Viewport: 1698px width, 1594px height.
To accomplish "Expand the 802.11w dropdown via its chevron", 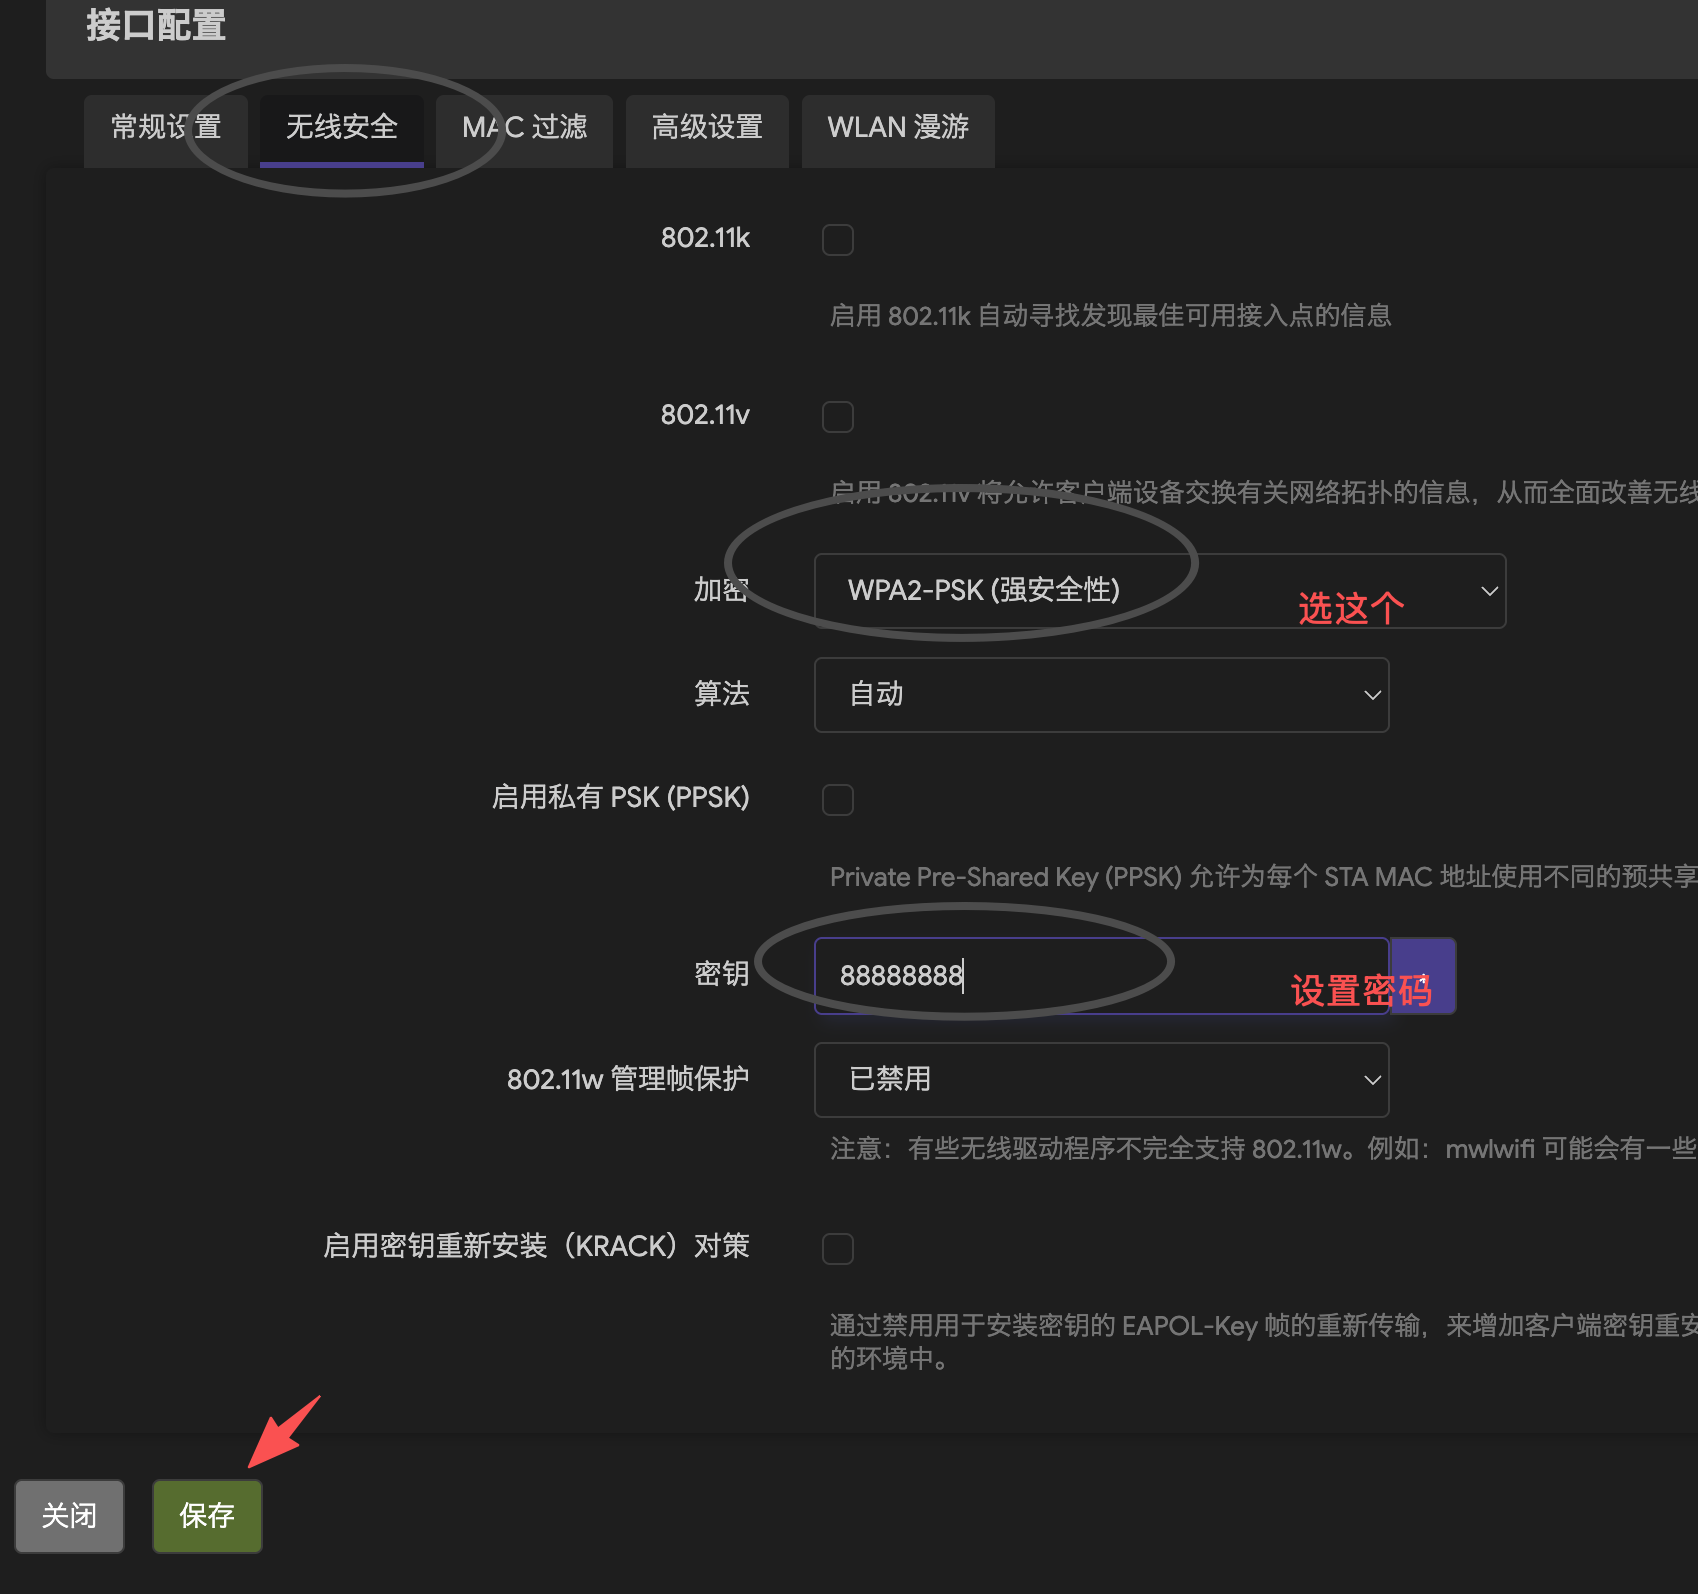I will [1371, 1080].
